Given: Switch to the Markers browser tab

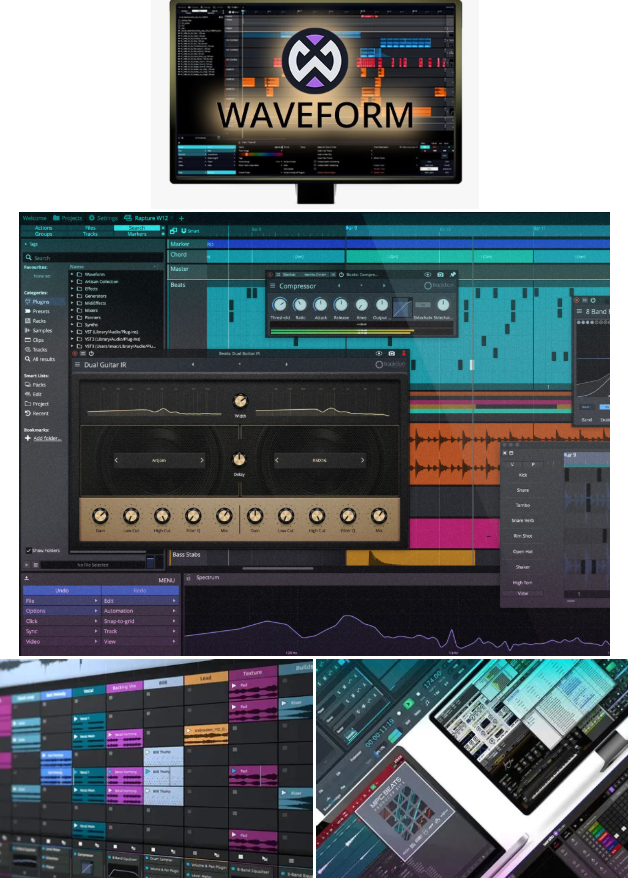Looking at the screenshot, I should (x=137, y=234).
